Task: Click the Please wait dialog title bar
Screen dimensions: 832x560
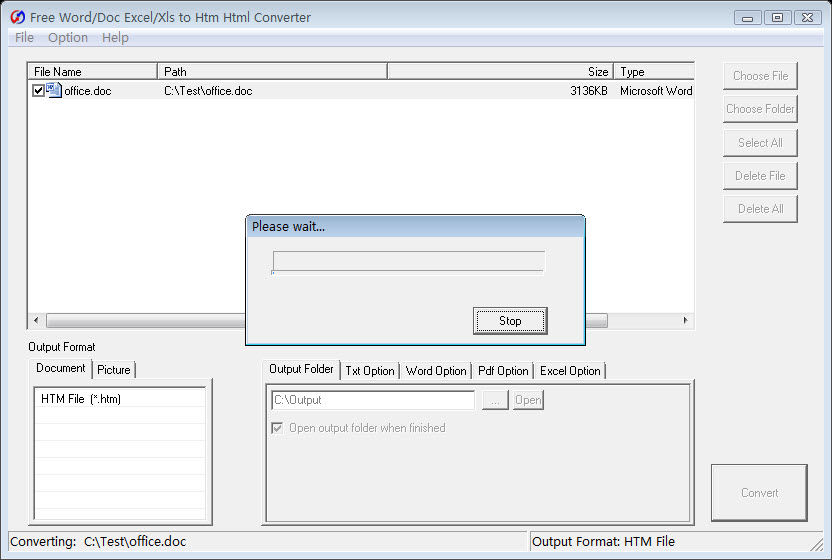Action: (415, 227)
